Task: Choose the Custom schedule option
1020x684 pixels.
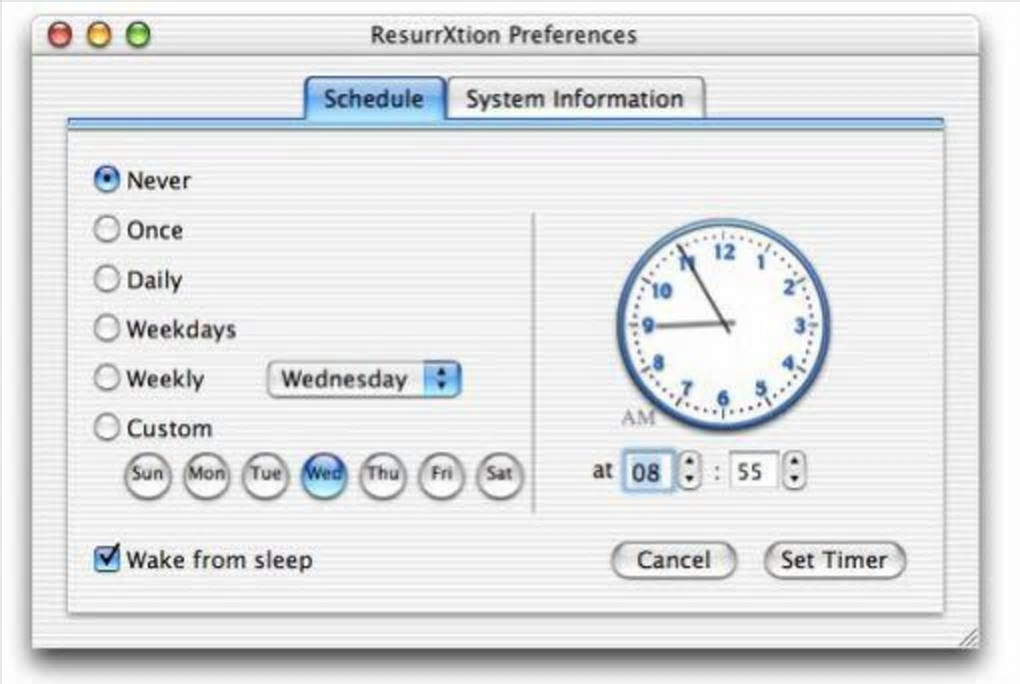Action: (106, 428)
